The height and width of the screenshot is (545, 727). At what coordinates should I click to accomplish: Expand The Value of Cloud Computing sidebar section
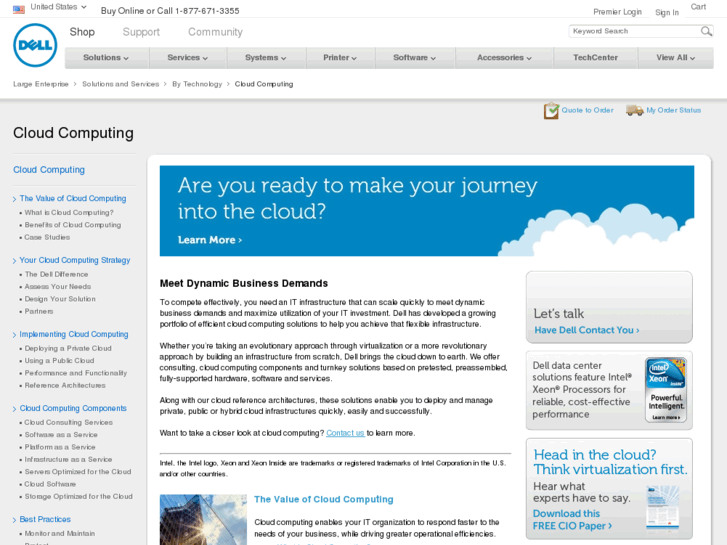click(x=72, y=199)
